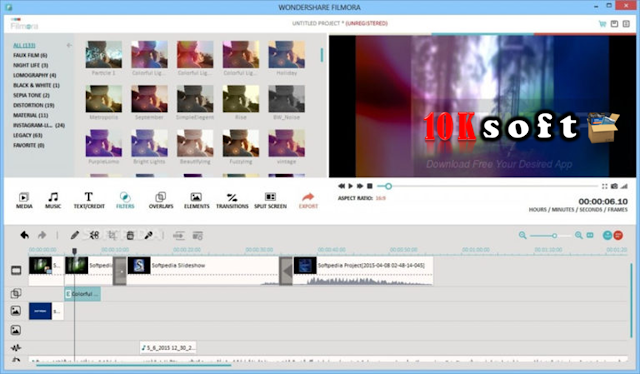The image size is (640, 374).
Task: Select Favorite (0) category
Action: coord(29,145)
